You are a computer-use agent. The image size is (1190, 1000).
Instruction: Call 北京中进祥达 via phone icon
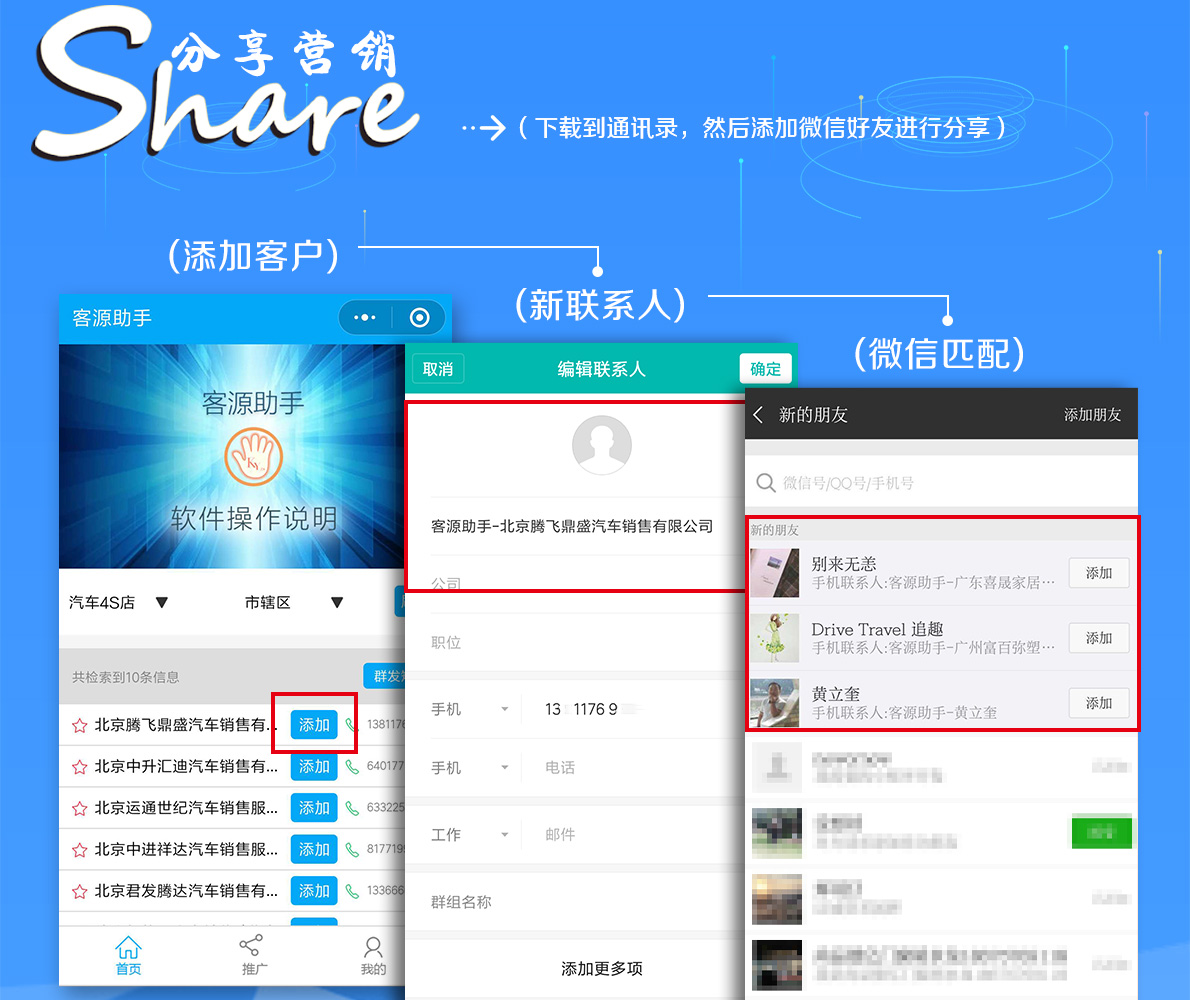[351, 850]
